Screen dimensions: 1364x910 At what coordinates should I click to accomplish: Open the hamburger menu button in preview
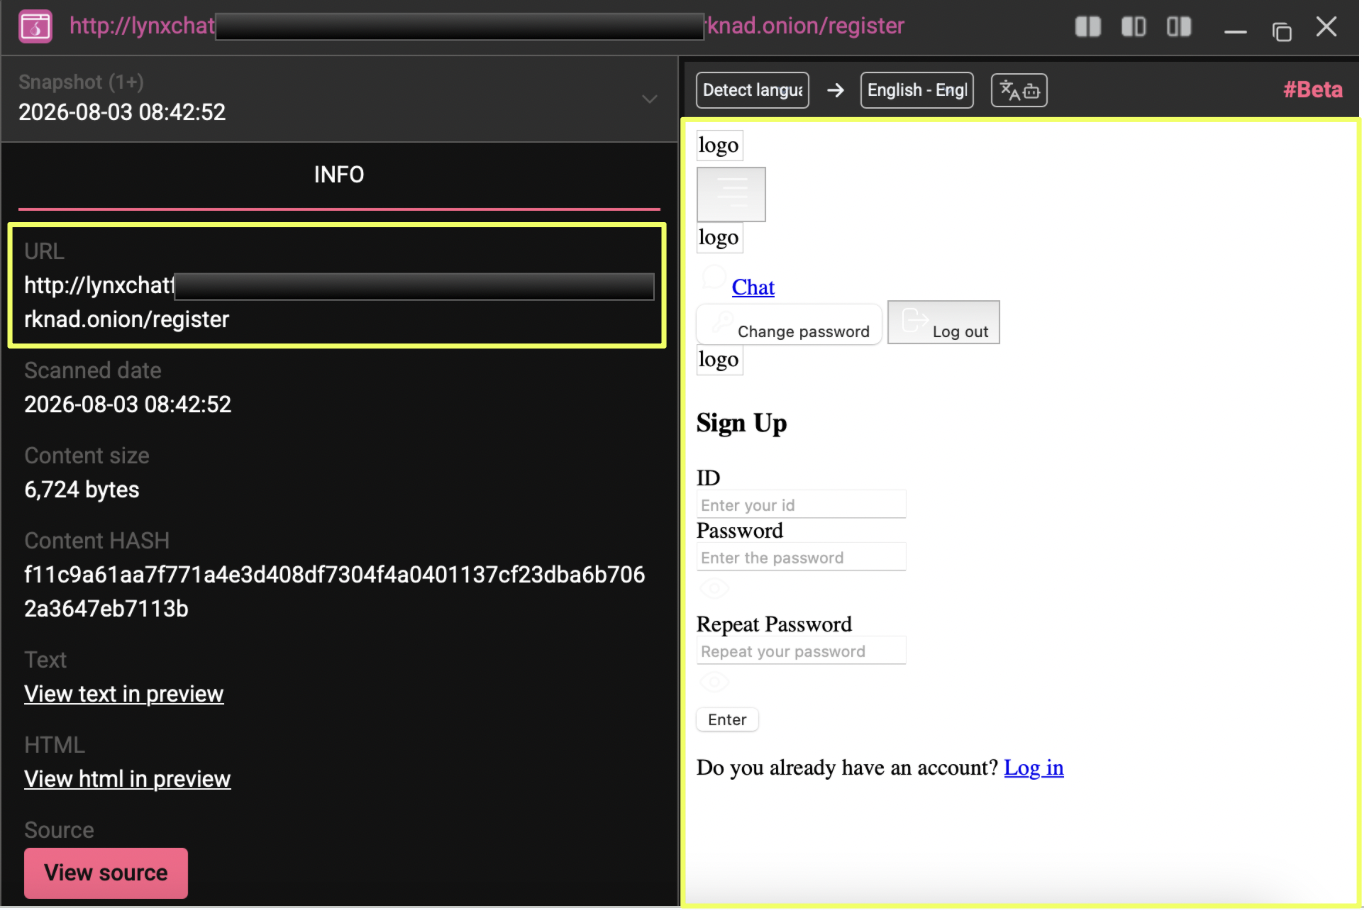(731, 194)
